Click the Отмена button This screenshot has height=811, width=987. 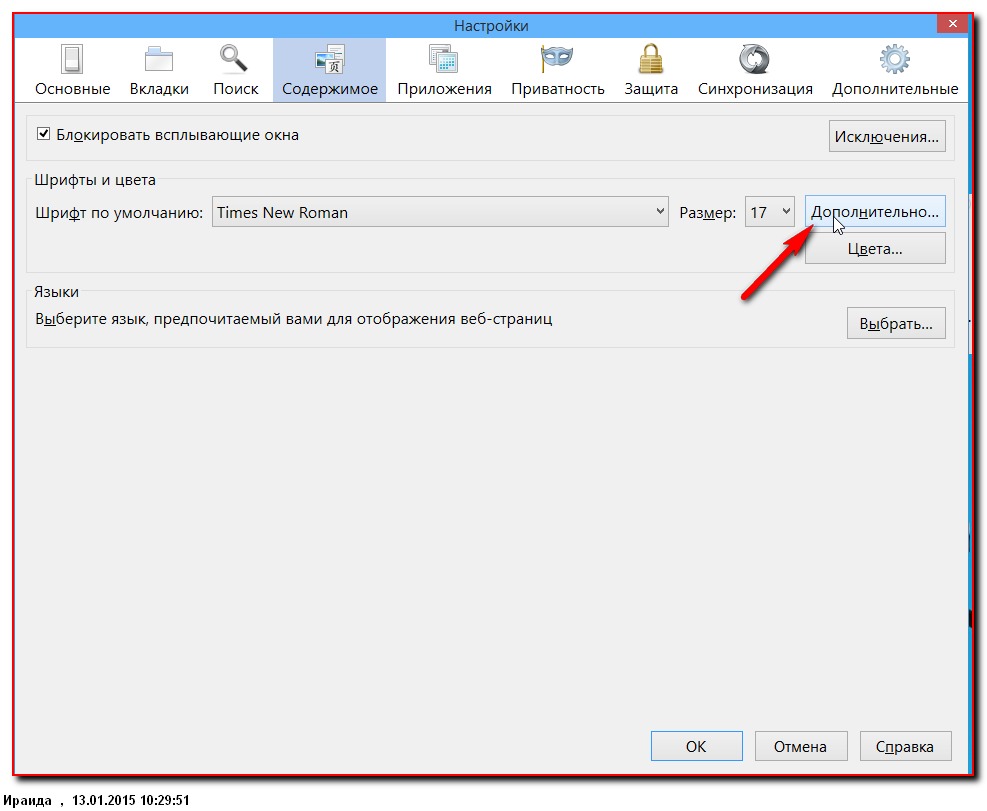pos(801,746)
